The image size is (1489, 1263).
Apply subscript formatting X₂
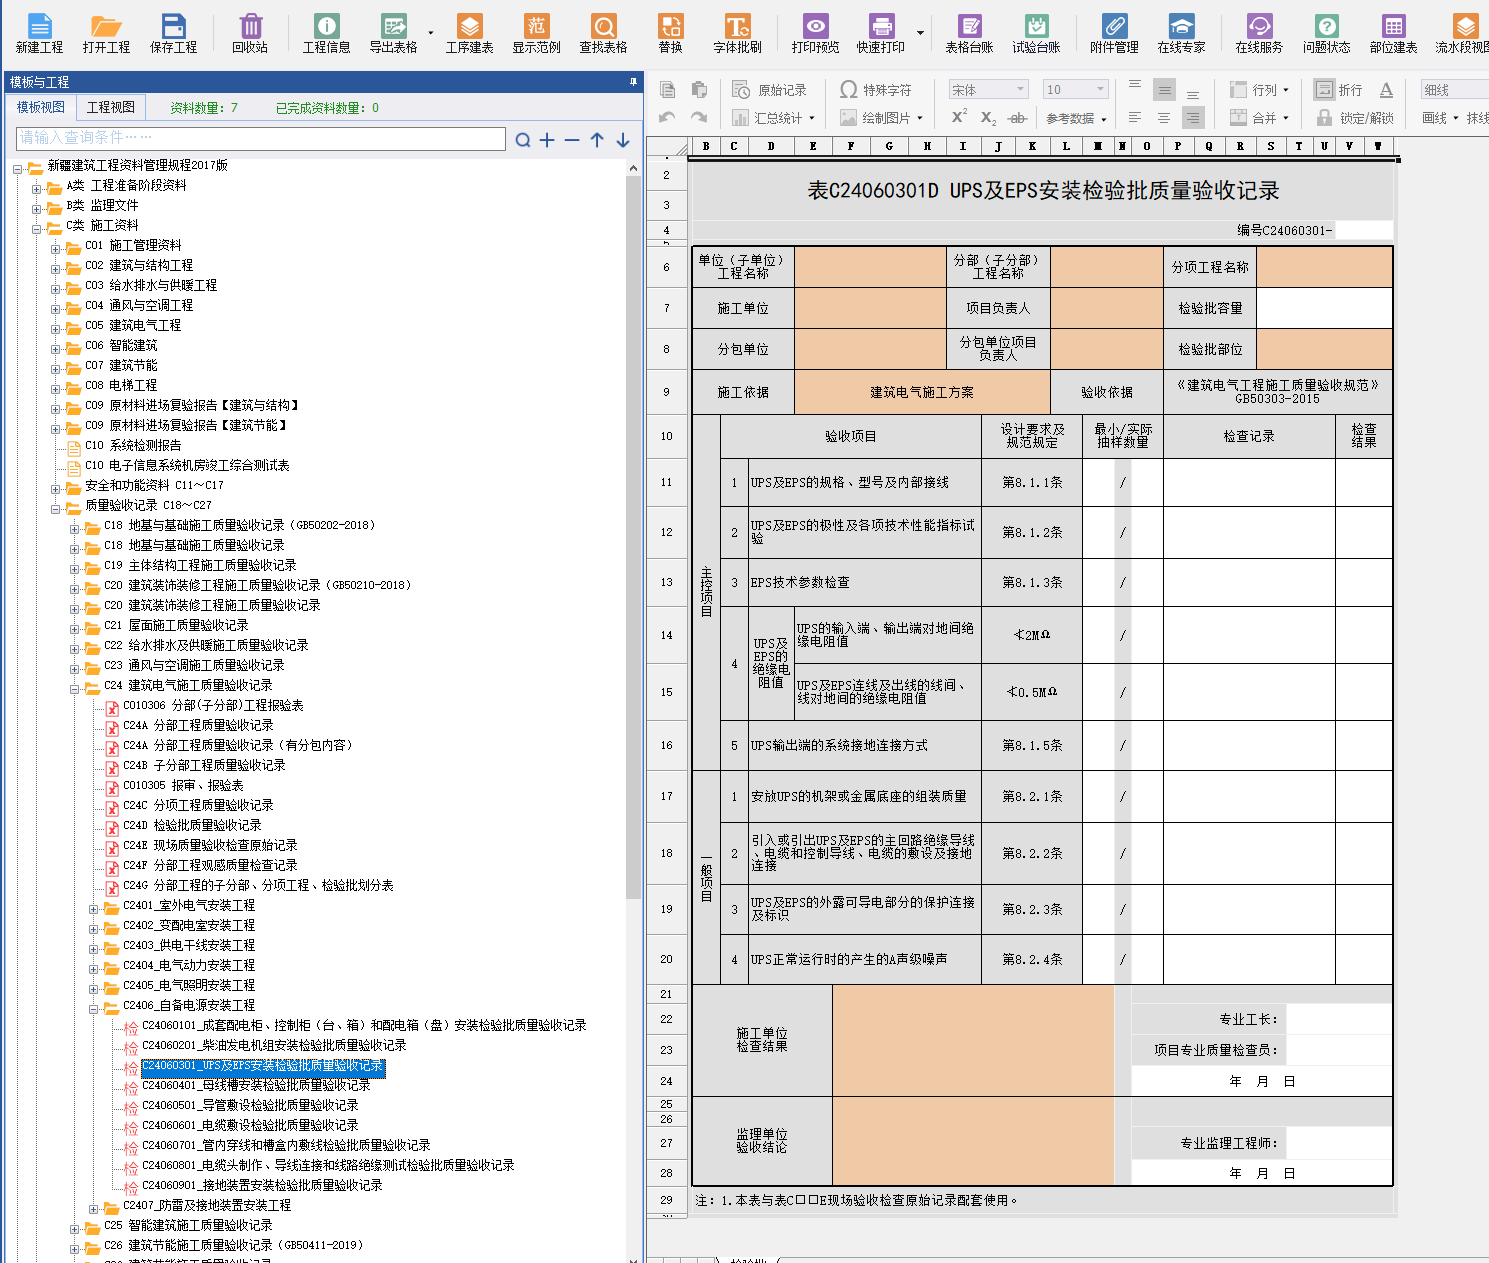(988, 118)
